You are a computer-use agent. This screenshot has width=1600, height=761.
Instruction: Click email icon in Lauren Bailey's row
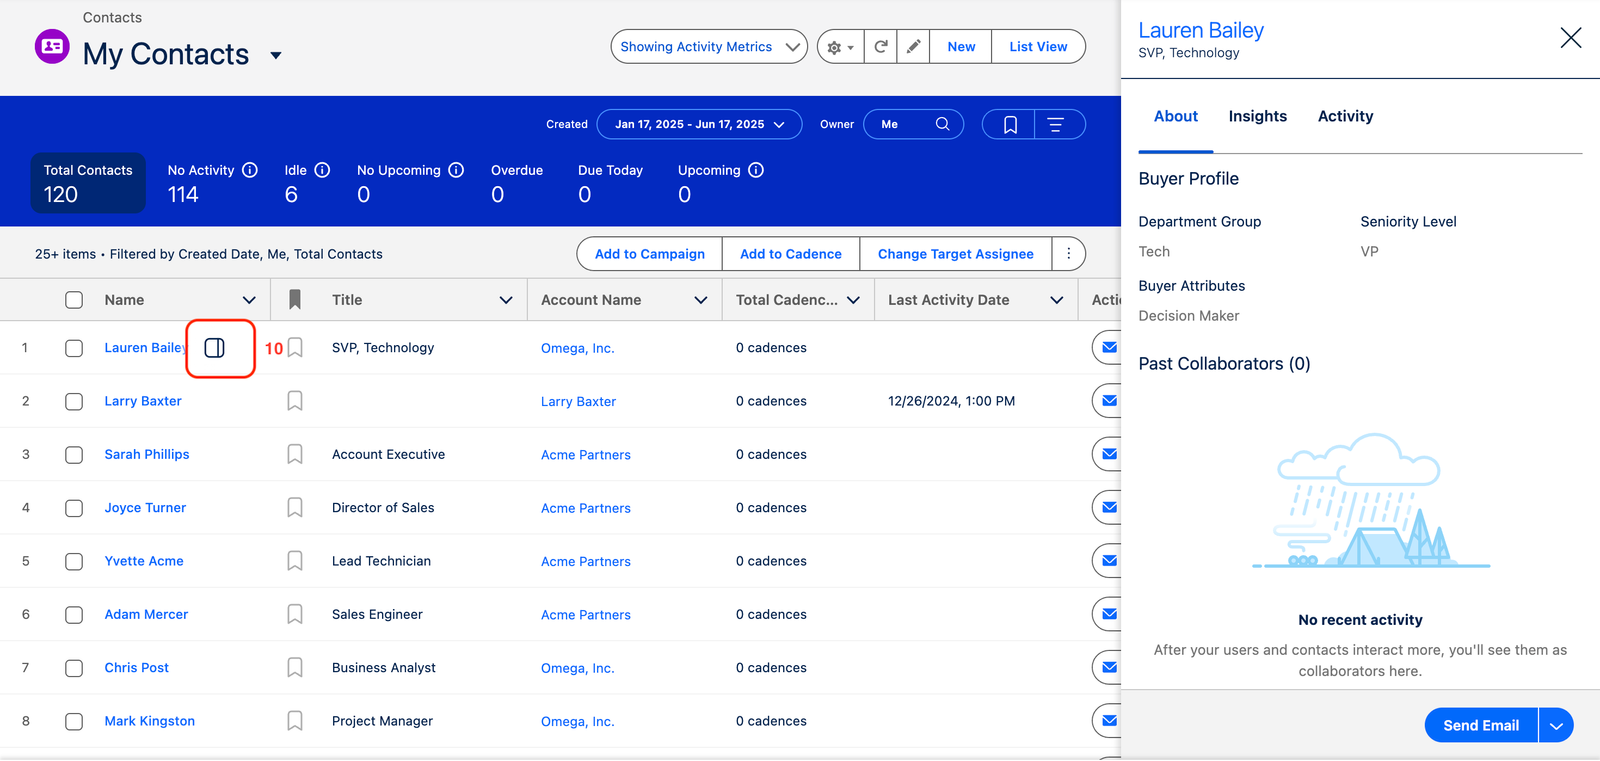pyautogui.click(x=1107, y=348)
